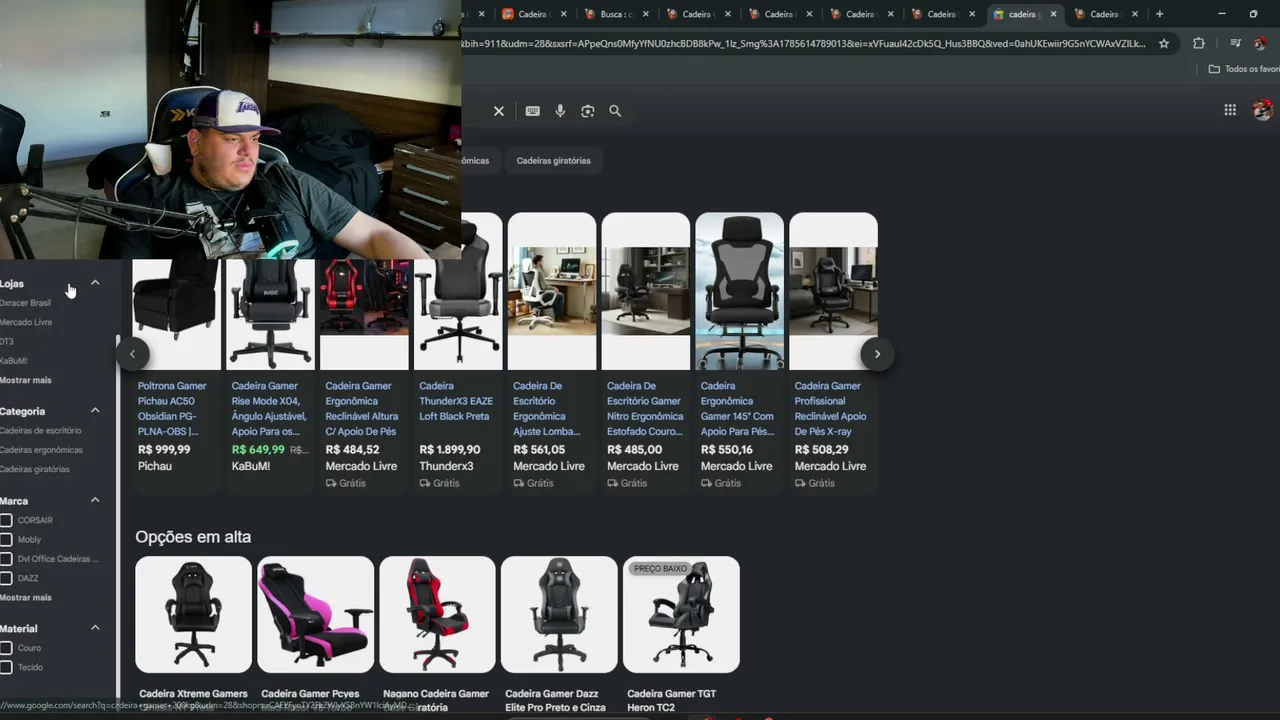Clear the search box with the X icon
Screen dimensions: 1280x720
pos(499,111)
